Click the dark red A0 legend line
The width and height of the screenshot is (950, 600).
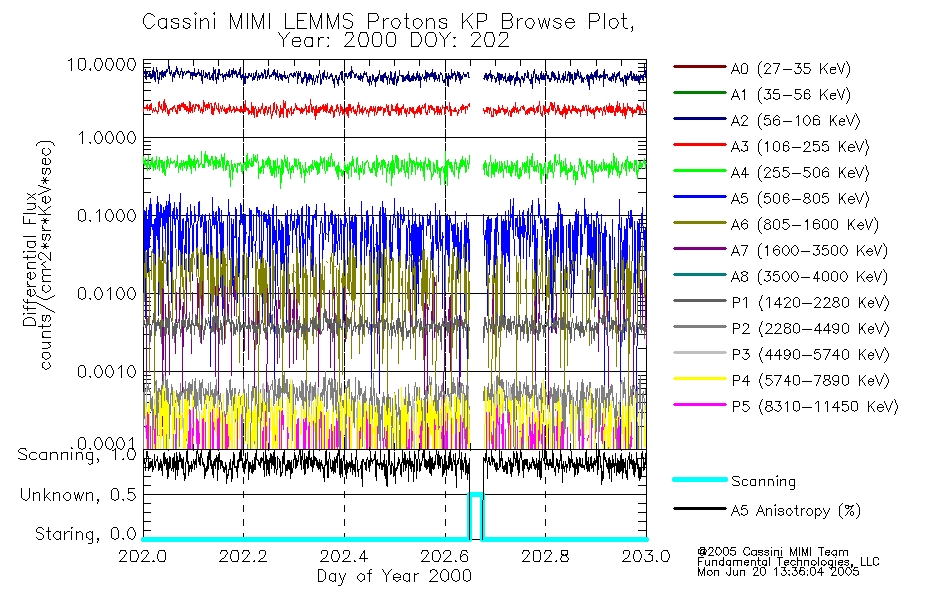click(699, 67)
